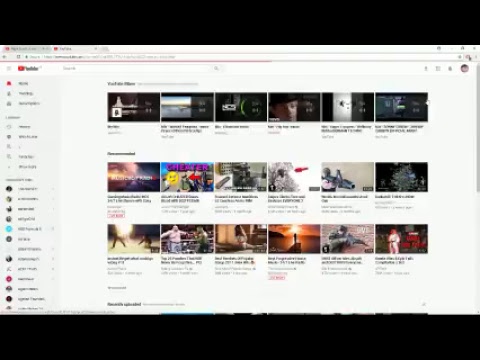Click Show more below Recommended
480x360 pixels.
117,288
